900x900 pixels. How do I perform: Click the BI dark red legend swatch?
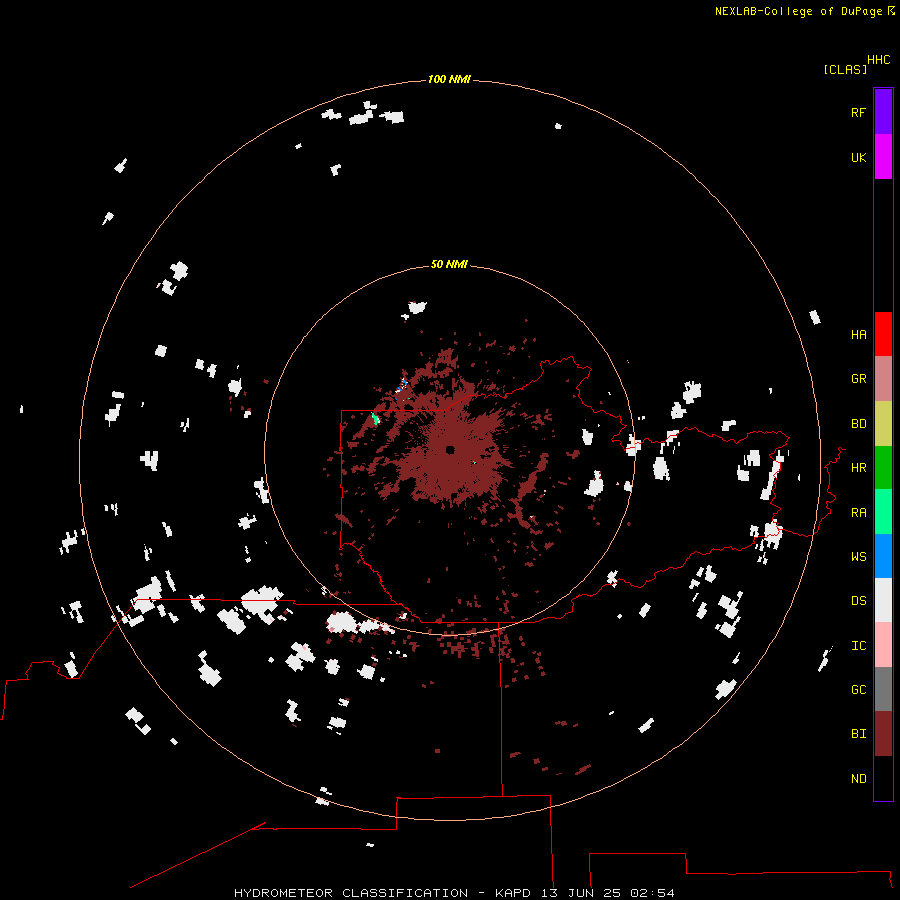point(883,734)
